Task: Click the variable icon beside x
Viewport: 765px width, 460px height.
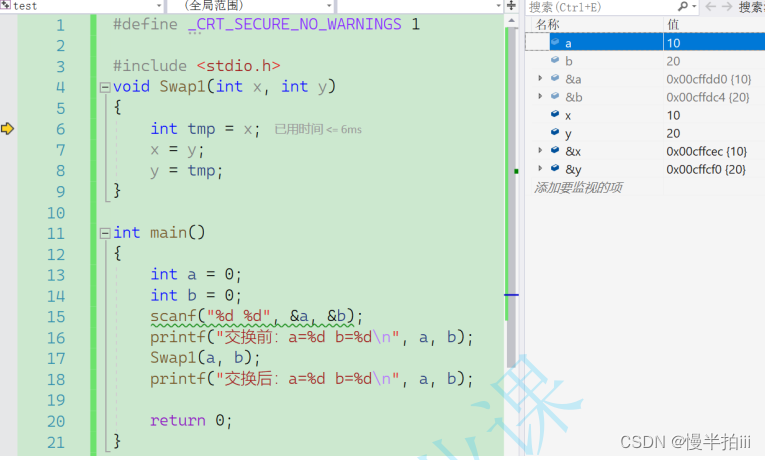Action: point(555,114)
